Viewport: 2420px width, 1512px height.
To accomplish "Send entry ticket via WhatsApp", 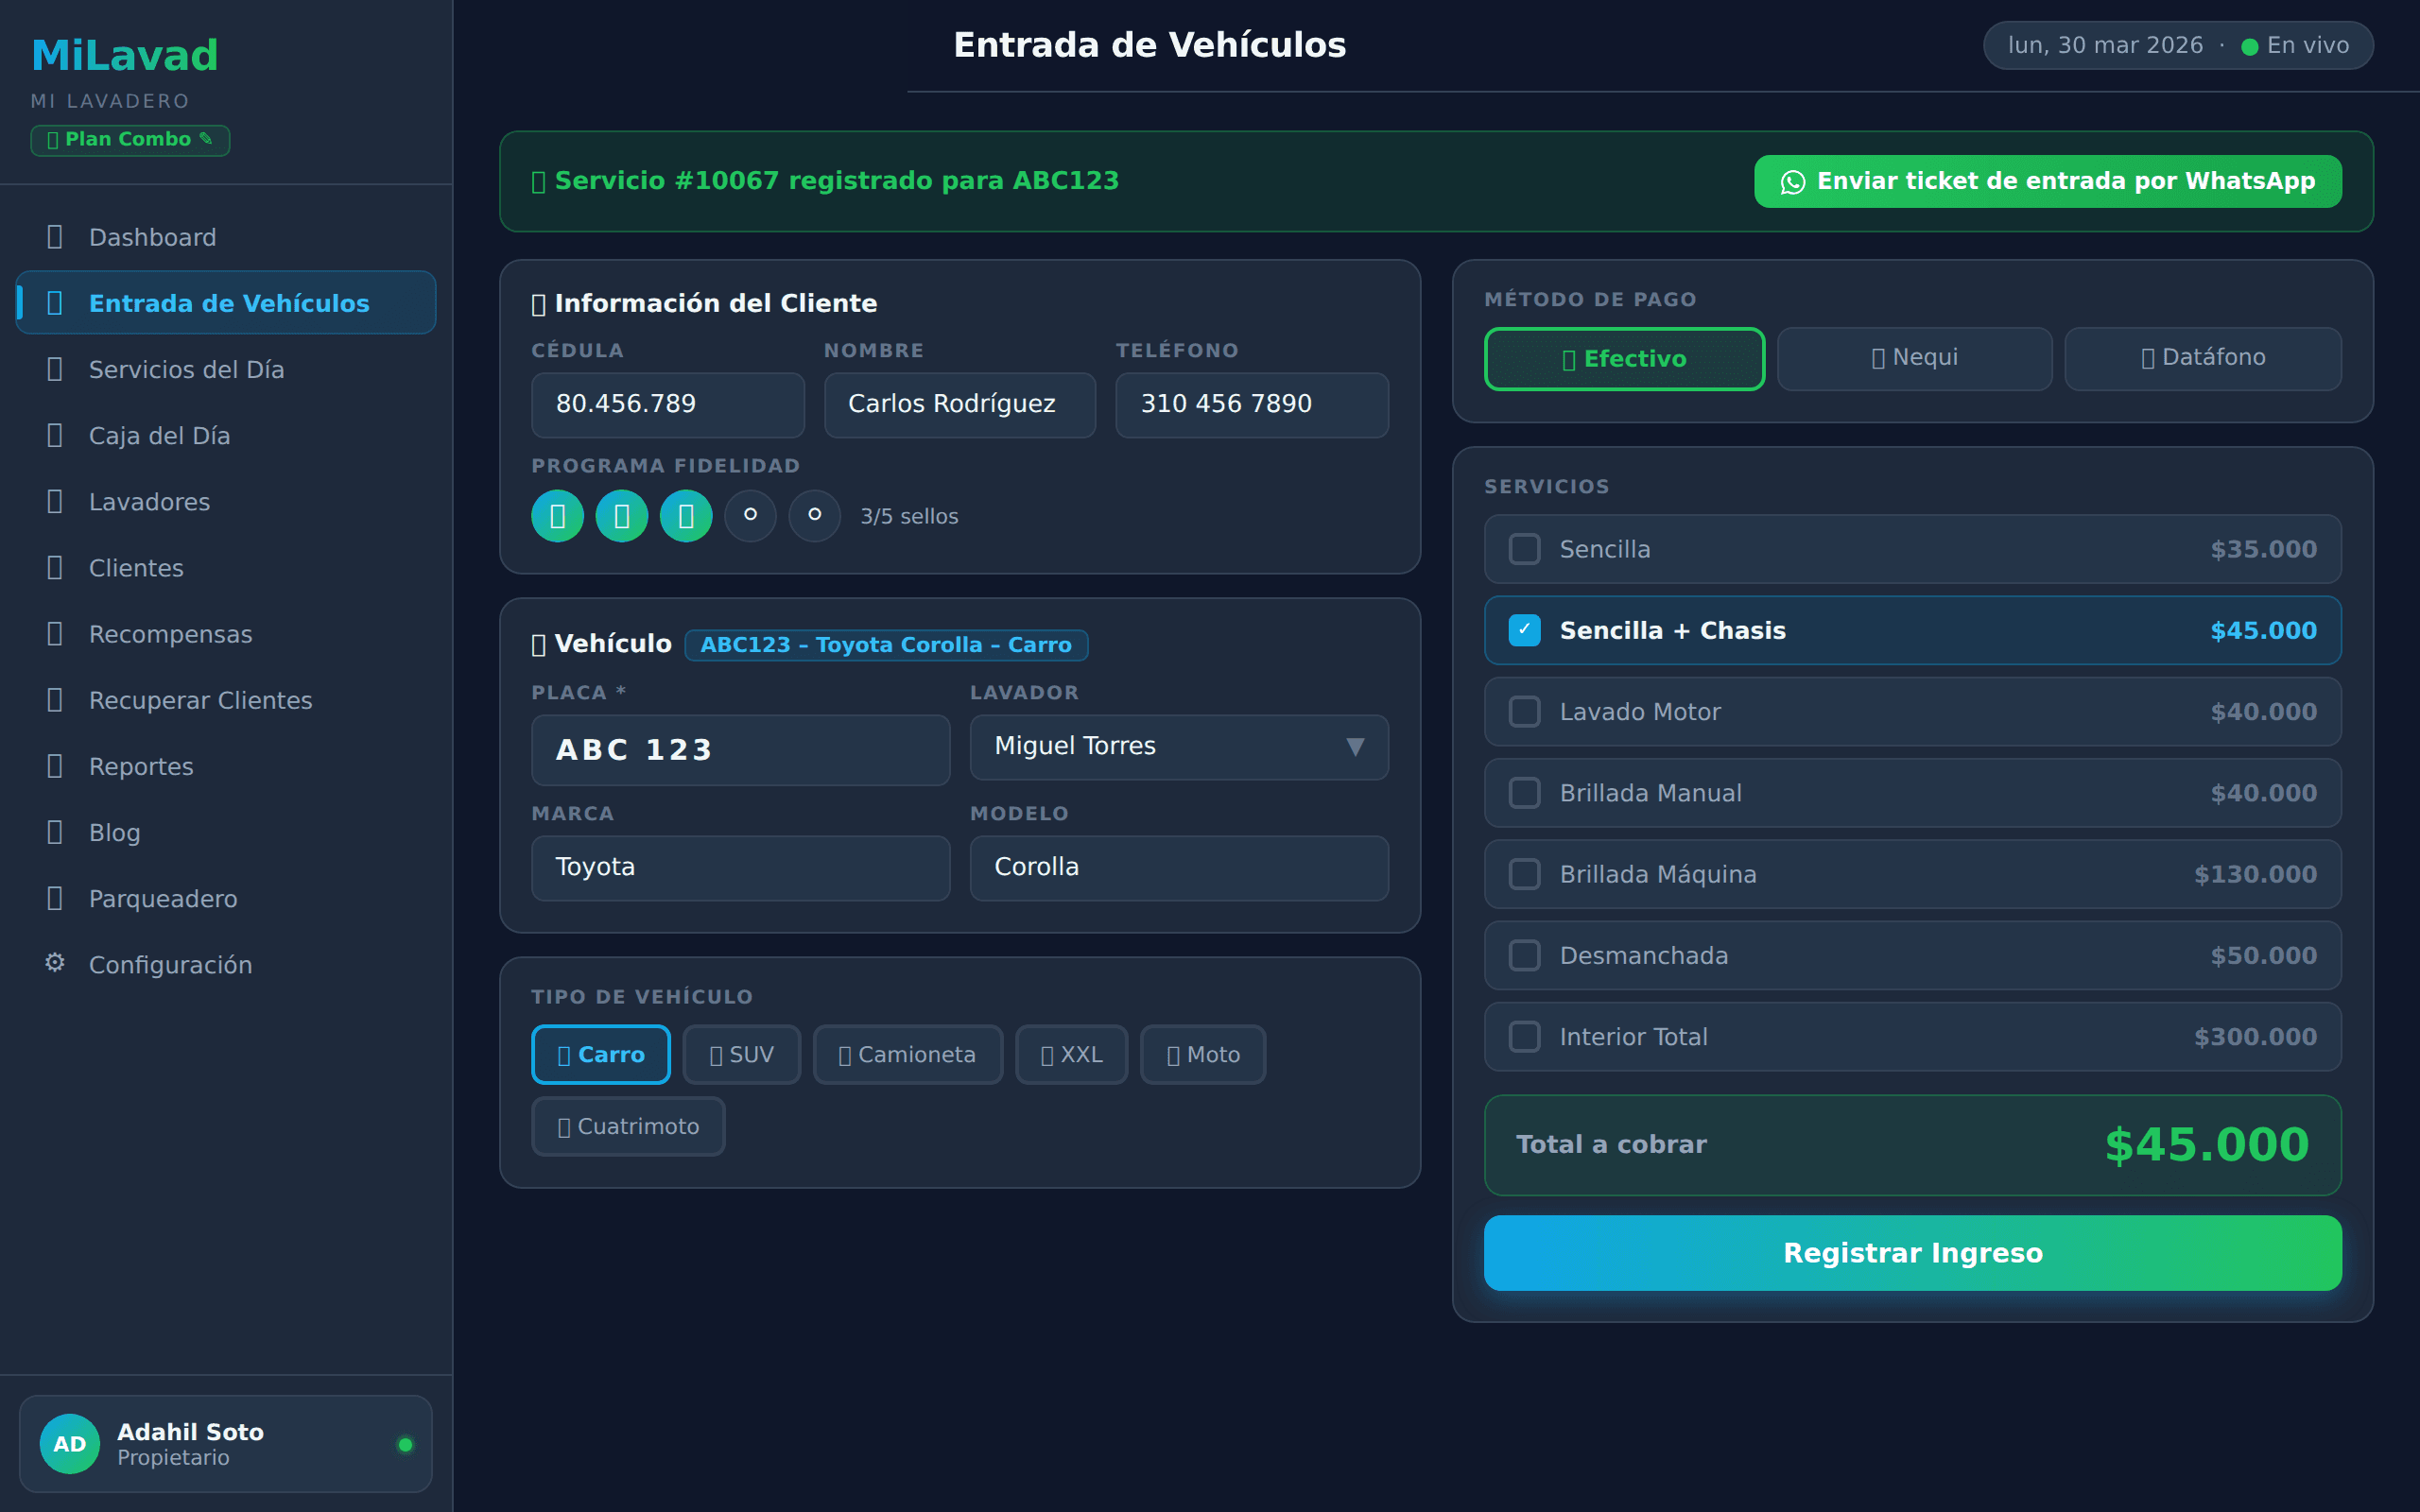I will (x=2047, y=181).
